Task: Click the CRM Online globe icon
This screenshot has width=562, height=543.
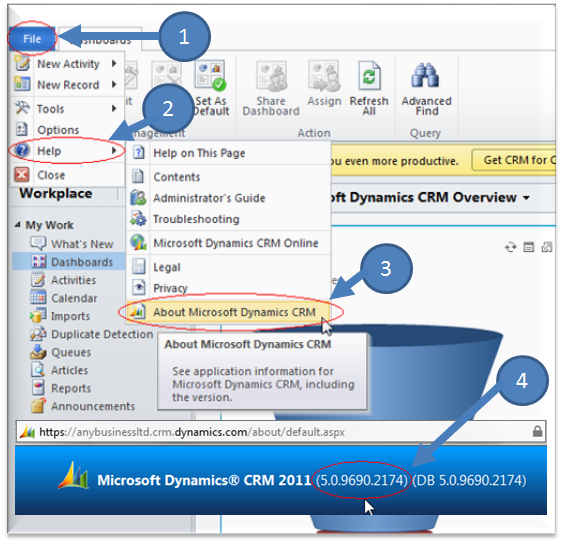Action: 138,243
